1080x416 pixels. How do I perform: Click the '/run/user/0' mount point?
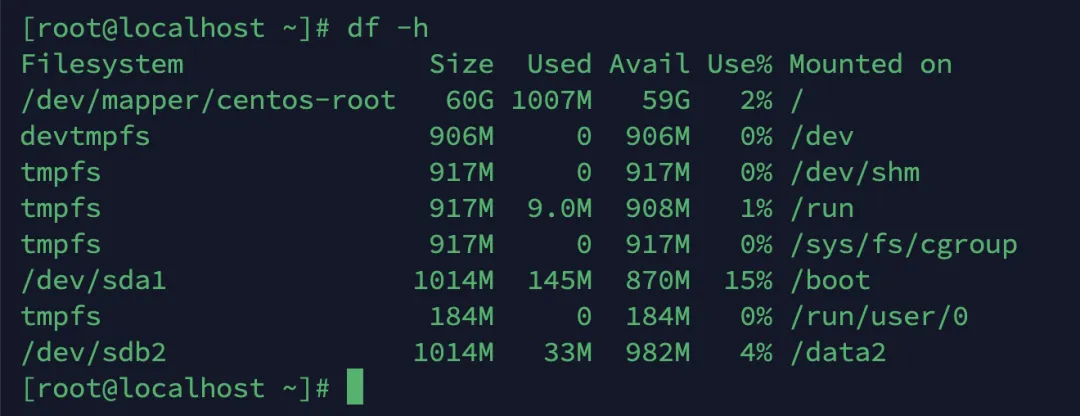(x=879, y=316)
